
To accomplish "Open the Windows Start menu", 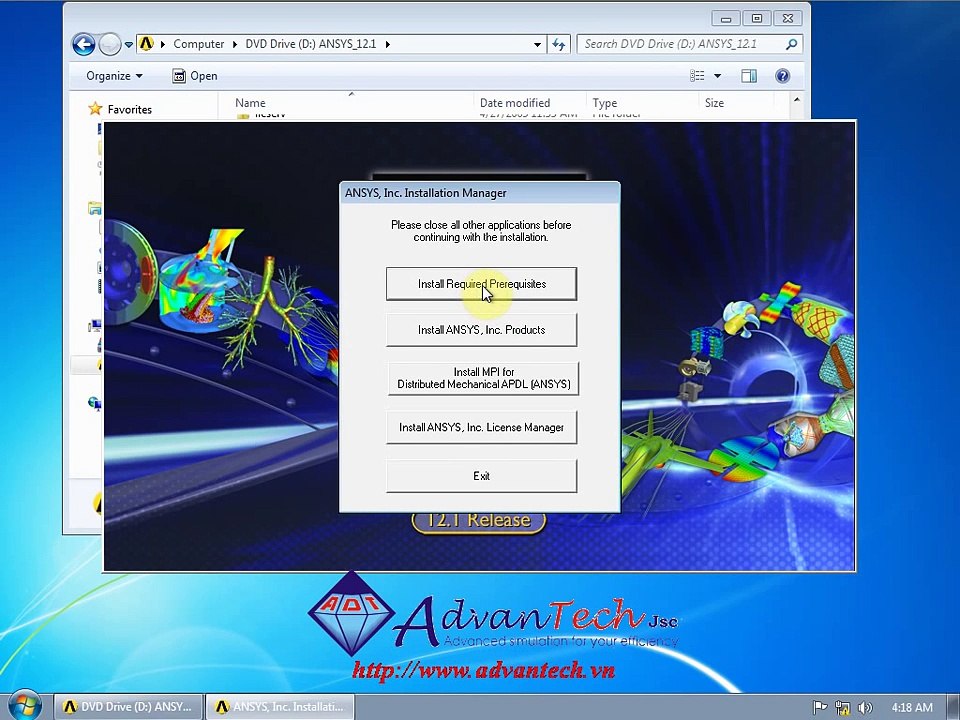I will 24,706.
